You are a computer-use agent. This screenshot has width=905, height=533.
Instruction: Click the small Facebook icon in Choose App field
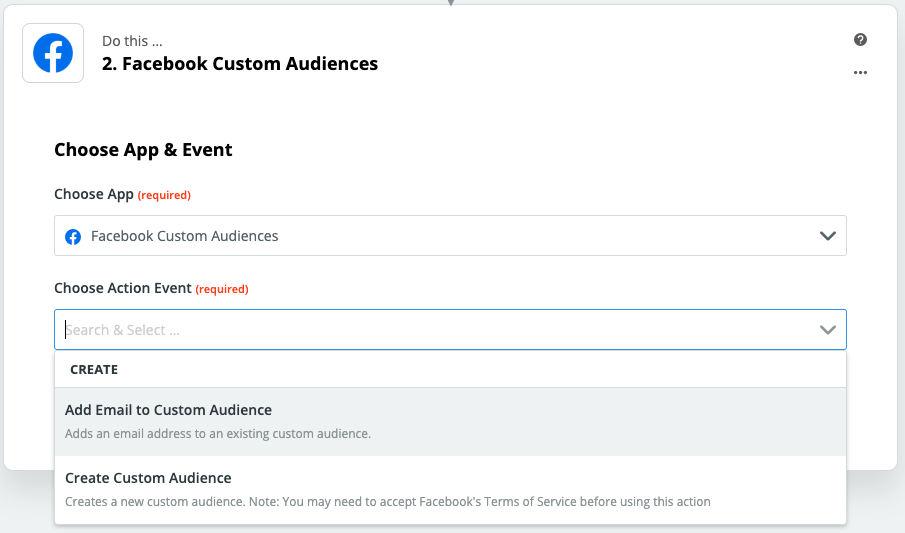(x=73, y=237)
